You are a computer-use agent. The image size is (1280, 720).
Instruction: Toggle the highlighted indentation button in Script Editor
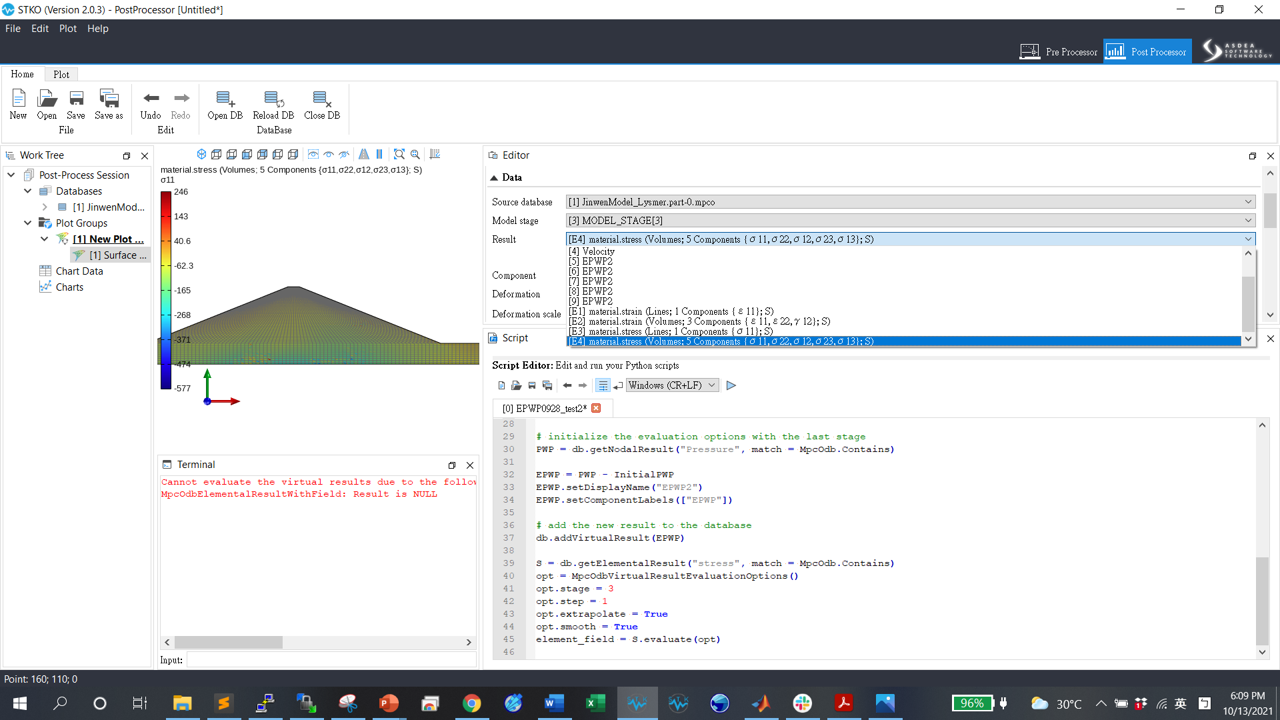click(x=603, y=385)
